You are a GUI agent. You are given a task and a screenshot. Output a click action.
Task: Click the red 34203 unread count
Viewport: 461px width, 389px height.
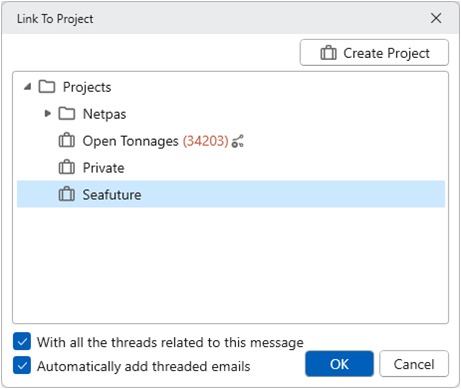click(206, 141)
